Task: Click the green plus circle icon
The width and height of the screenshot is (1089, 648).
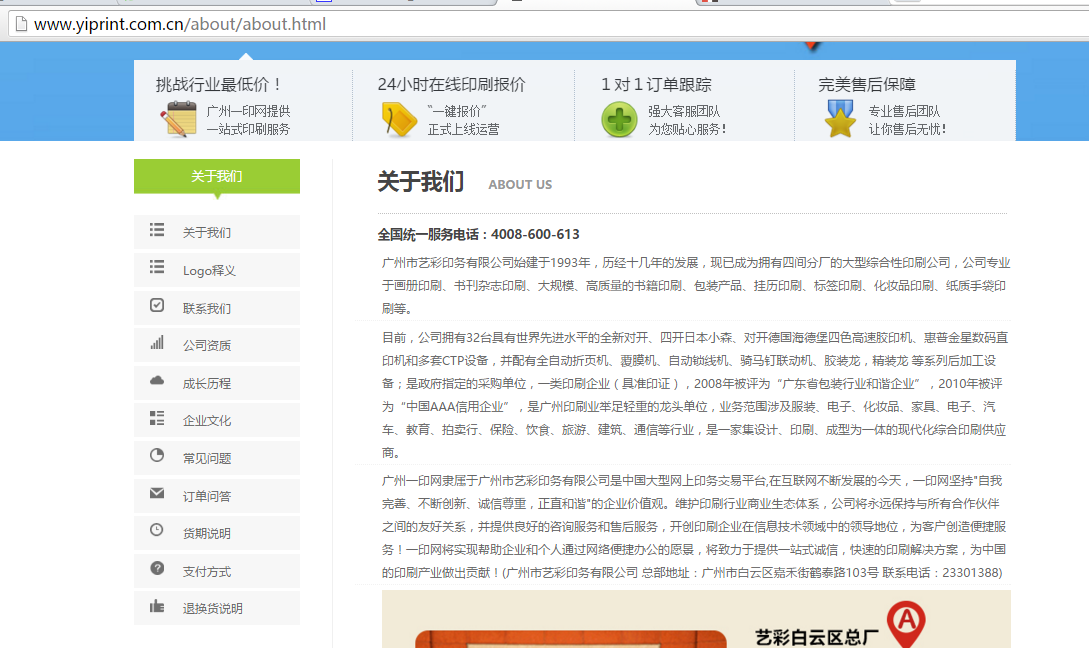Action: point(619,119)
